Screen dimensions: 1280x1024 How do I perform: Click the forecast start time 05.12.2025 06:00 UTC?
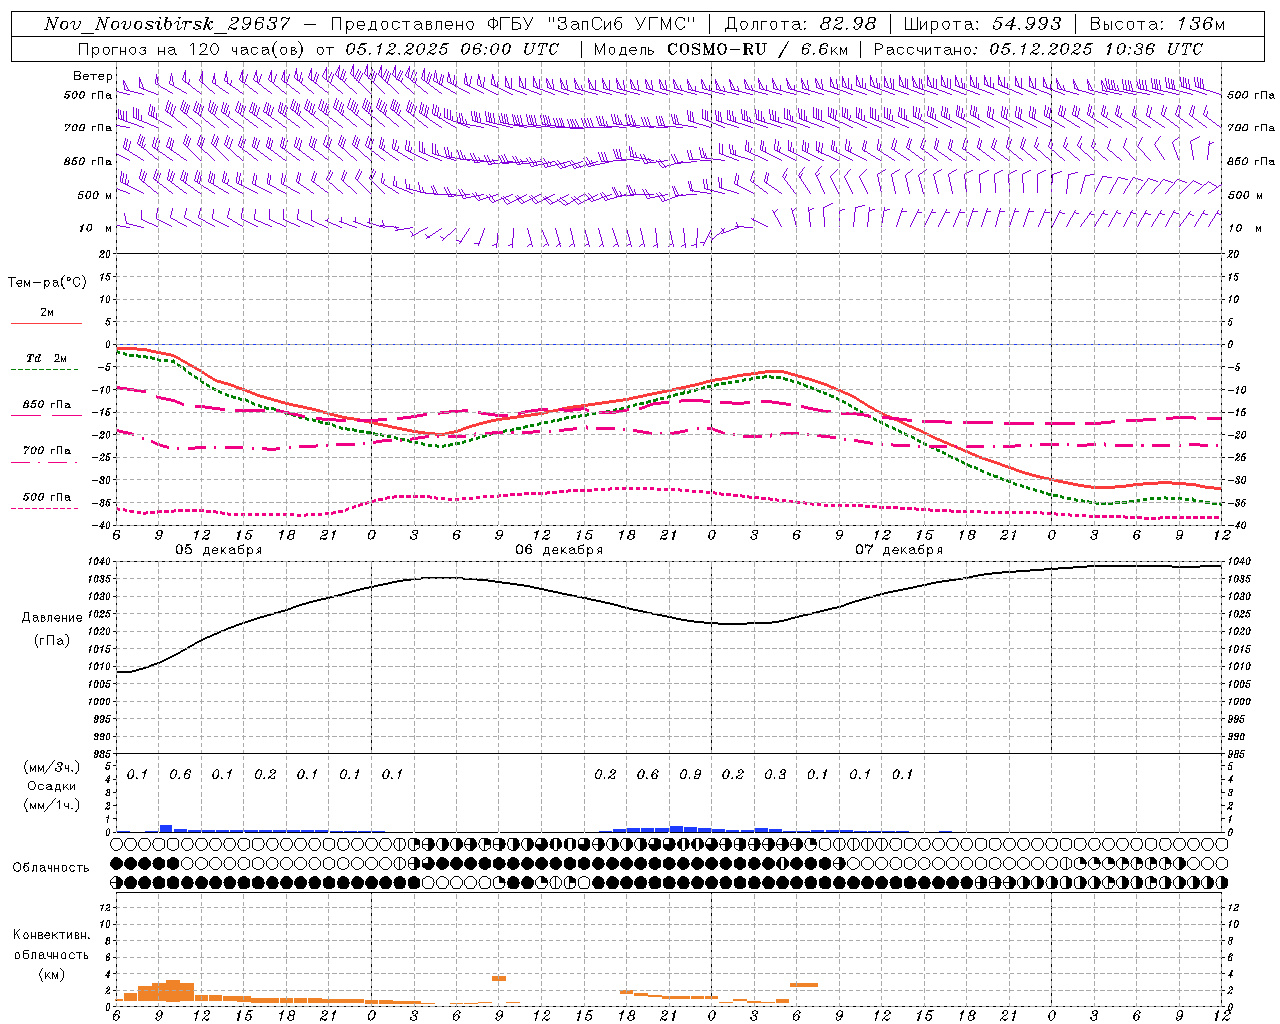(452, 49)
